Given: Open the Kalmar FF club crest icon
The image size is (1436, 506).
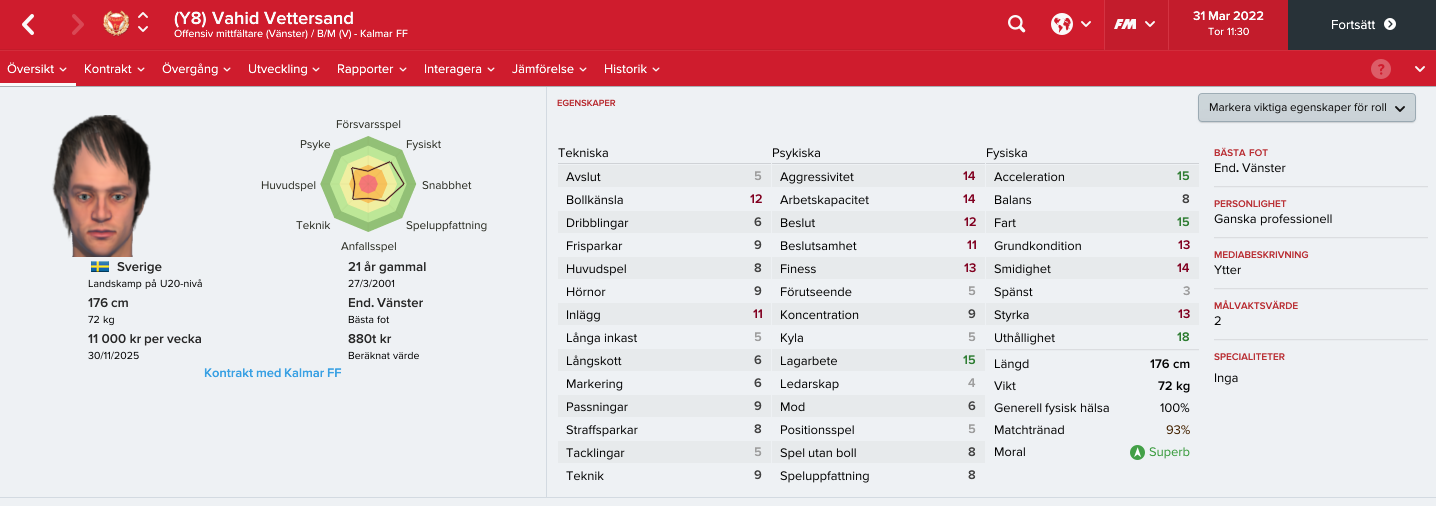Looking at the screenshot, I should pos(116,24).
